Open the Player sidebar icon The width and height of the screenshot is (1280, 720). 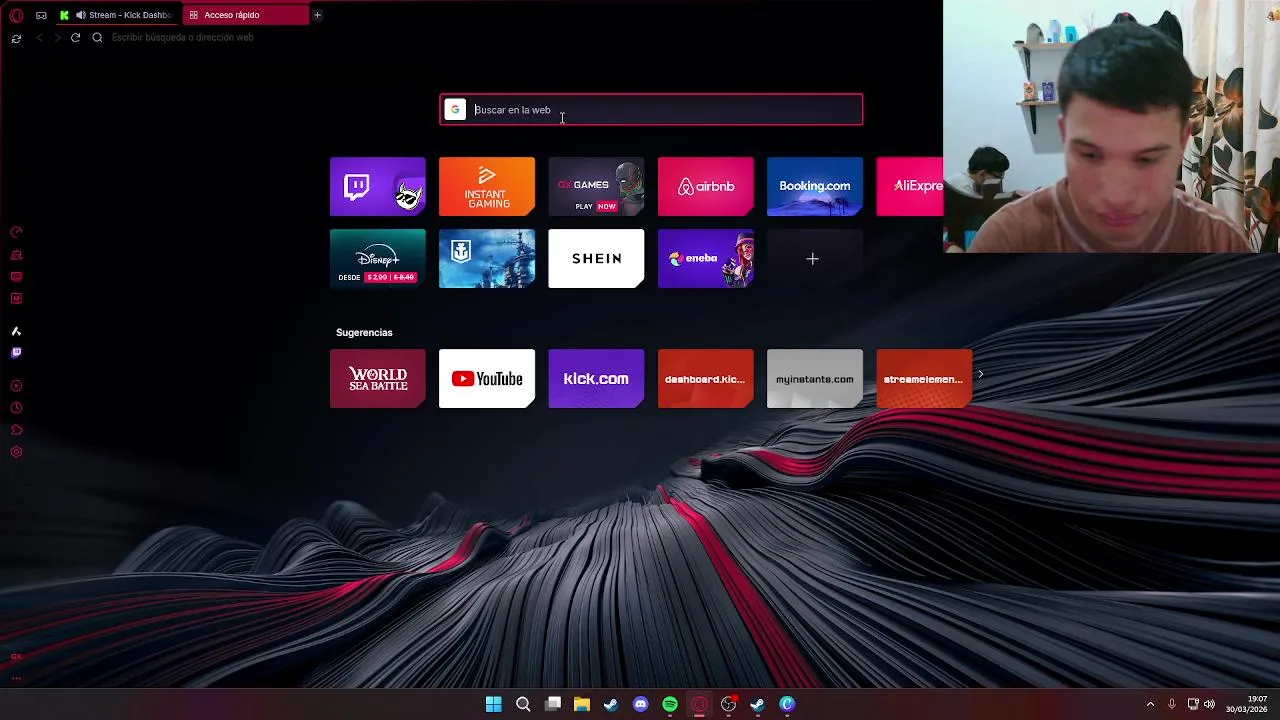(16, 386)
